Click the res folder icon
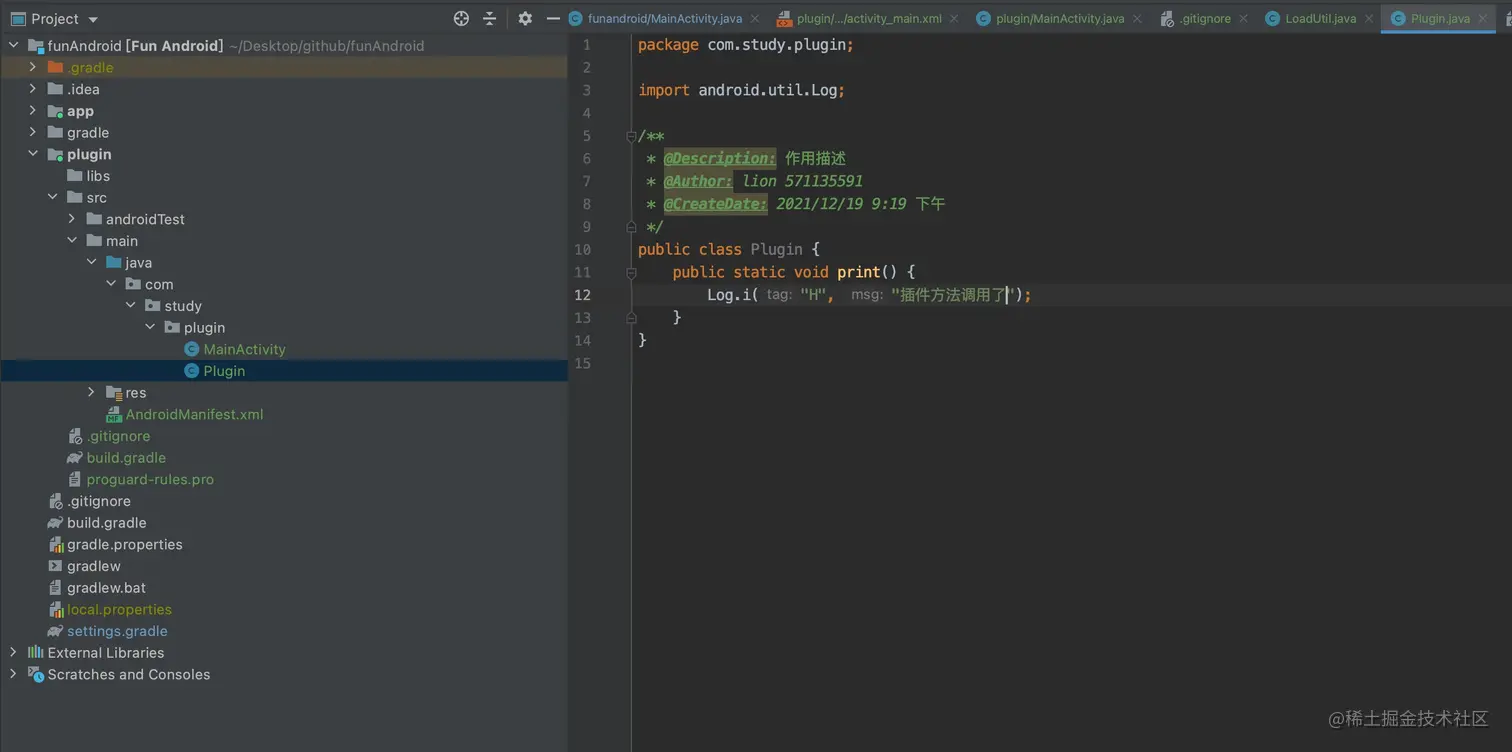 click(x=114, y=393)
